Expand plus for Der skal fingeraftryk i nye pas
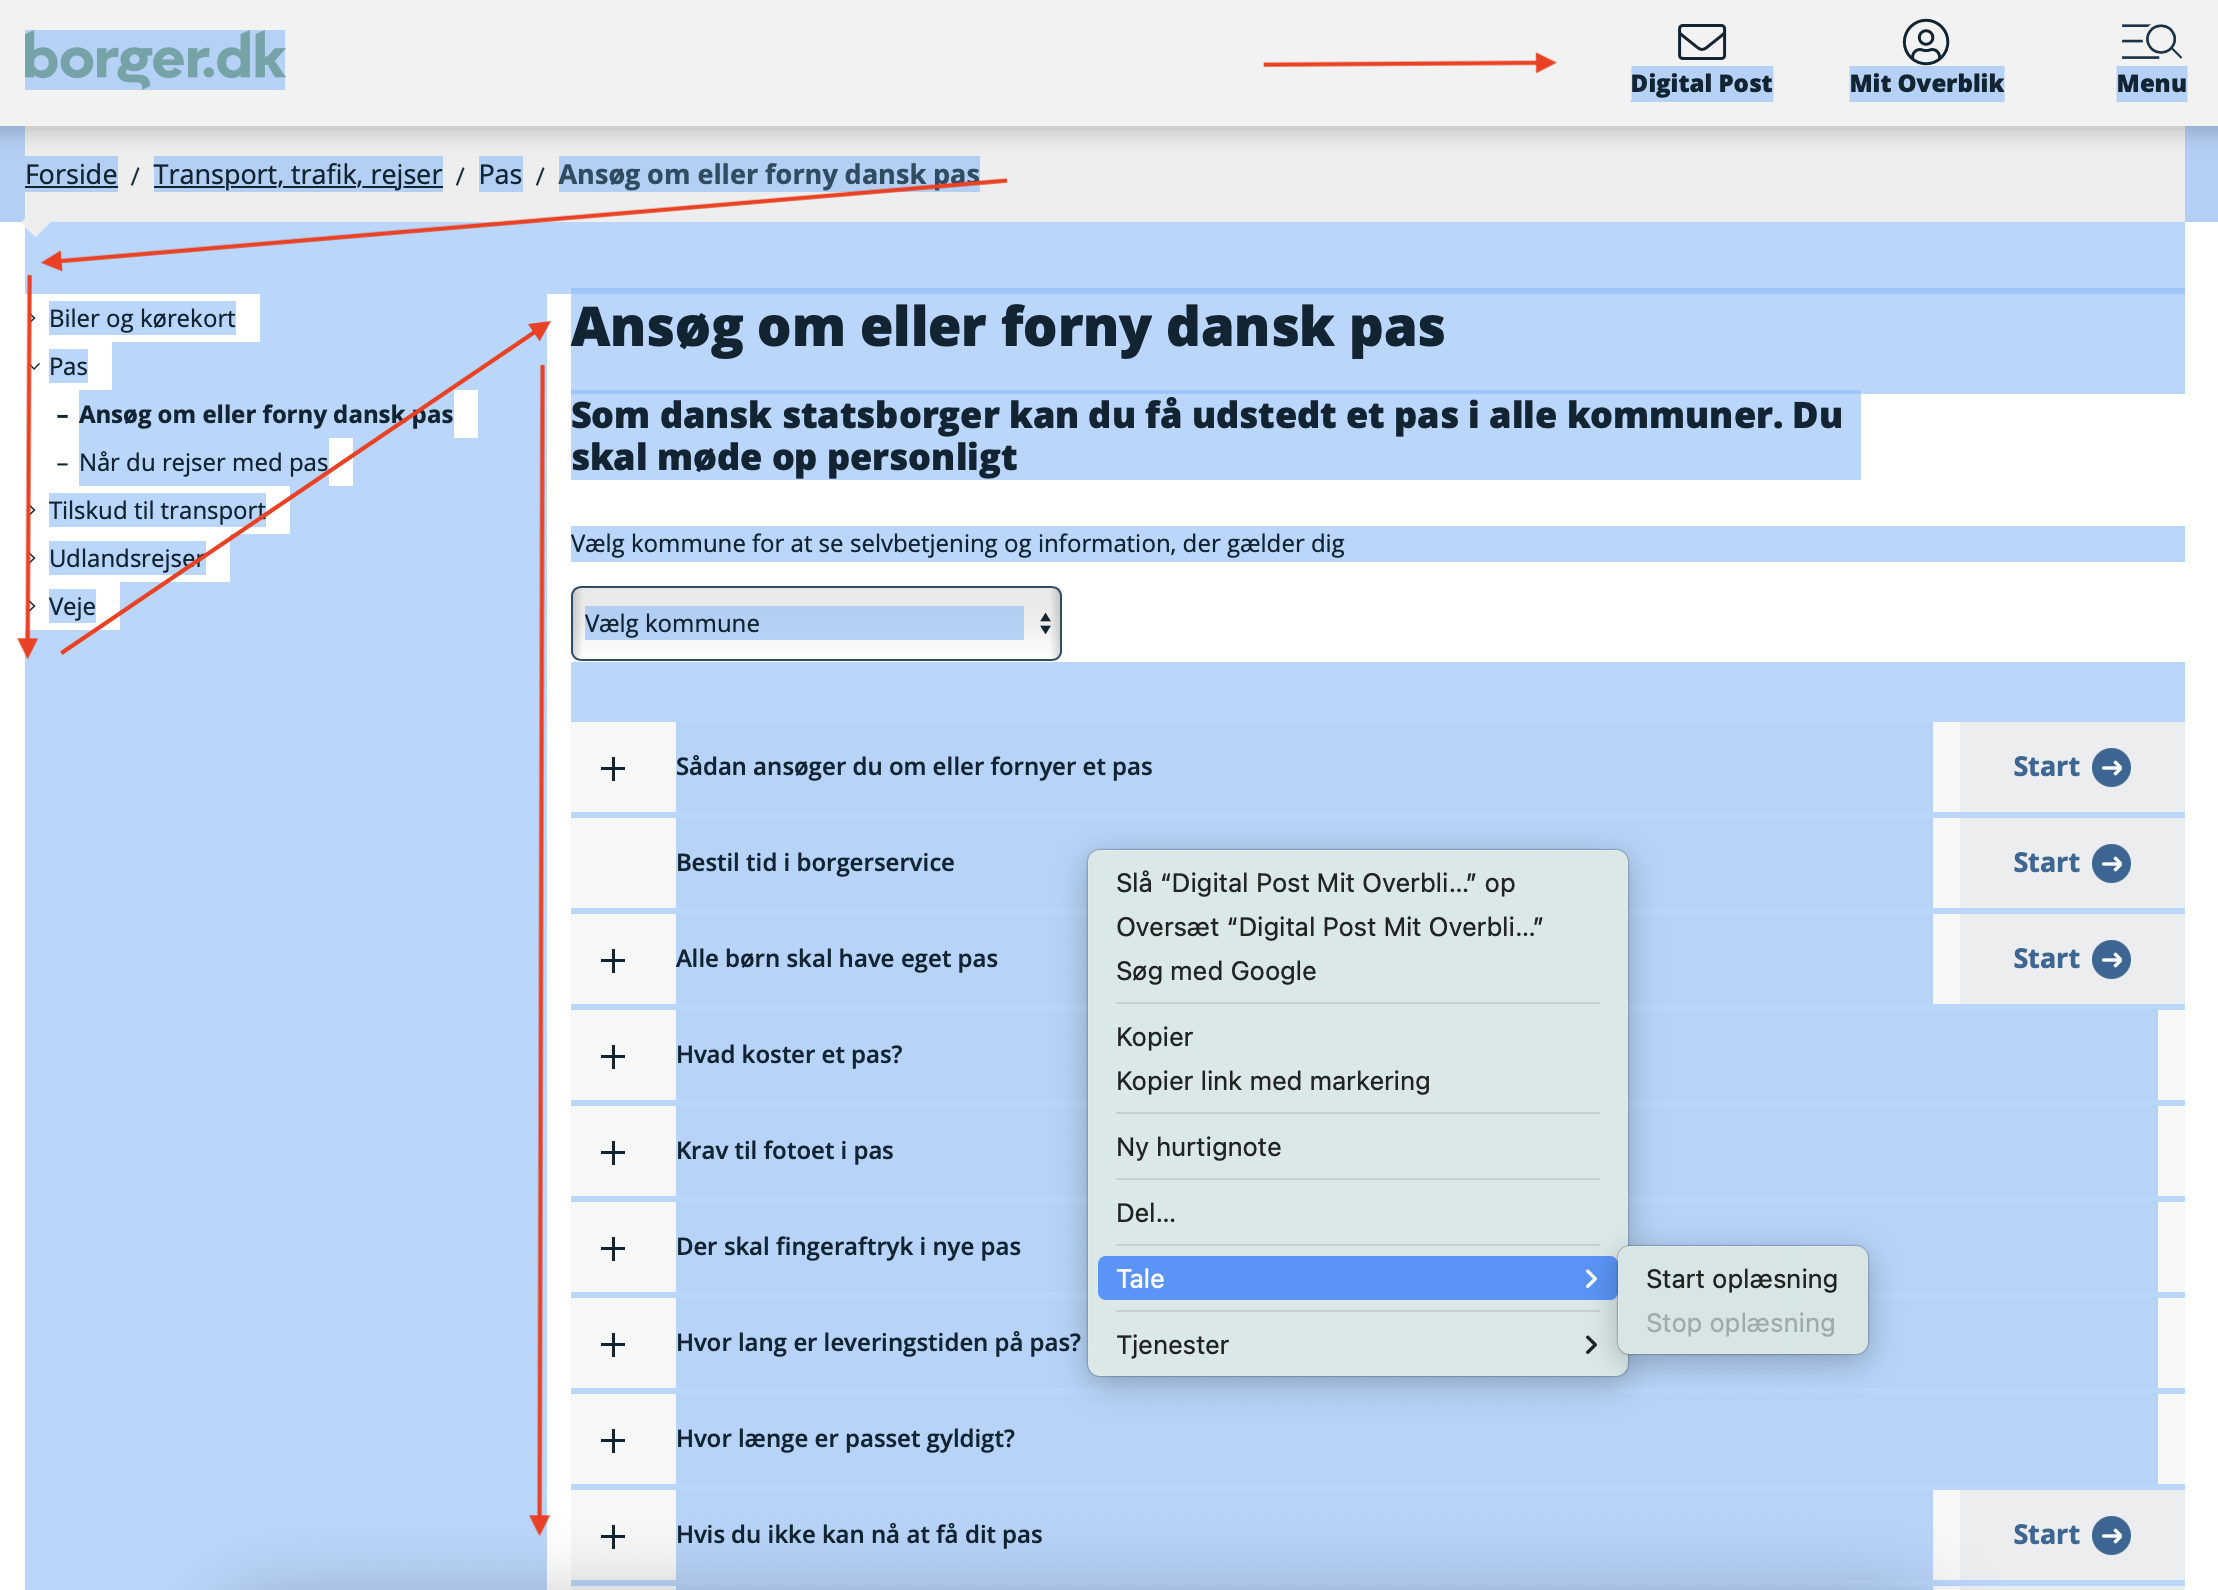Screen dimensions: 2218x1590 point(613,1248)
